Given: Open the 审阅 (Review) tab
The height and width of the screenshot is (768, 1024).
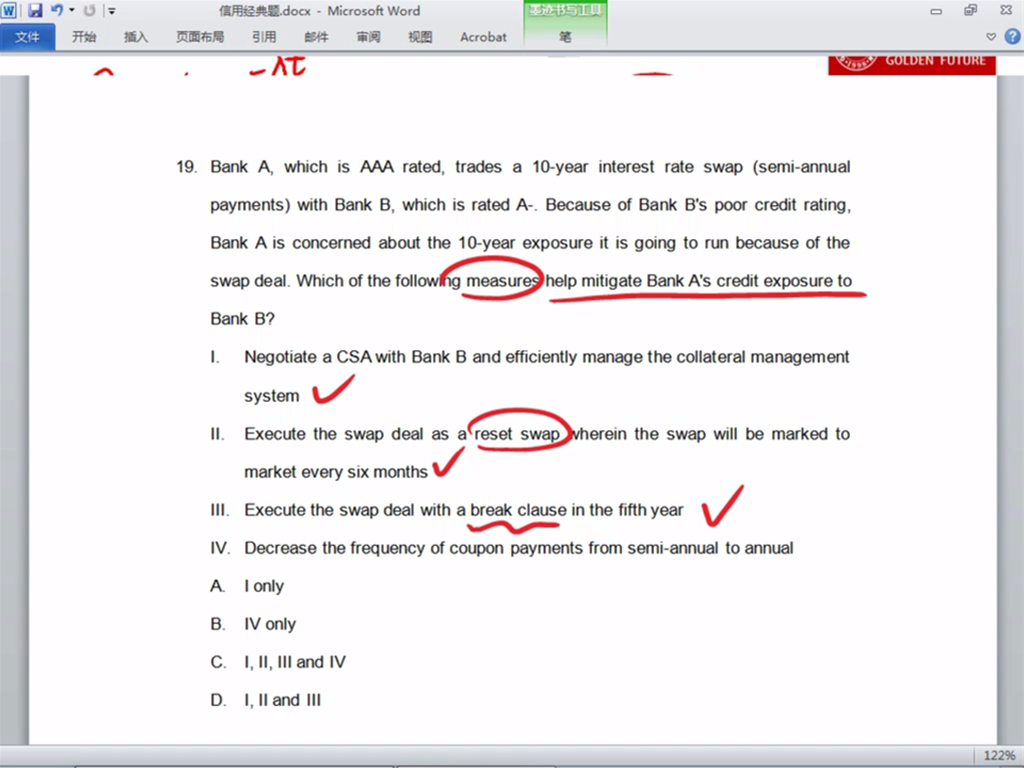Looking at the screenshot, I should pos(368,37).
